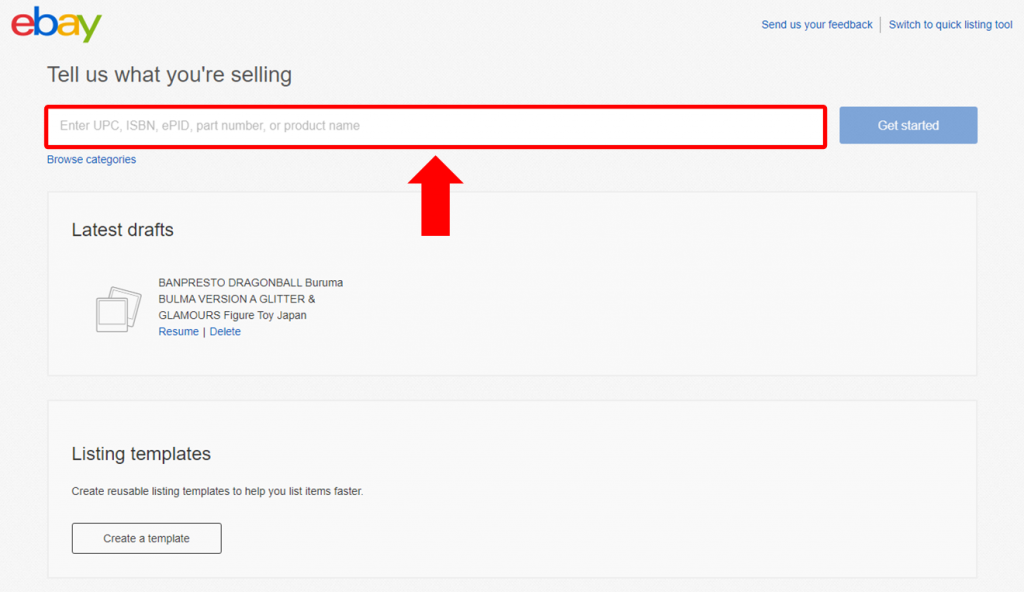This screenshot has width=1024, height=592.
Task: Click the separator between Resume and Delete
Action: click(x=204, y=332)
